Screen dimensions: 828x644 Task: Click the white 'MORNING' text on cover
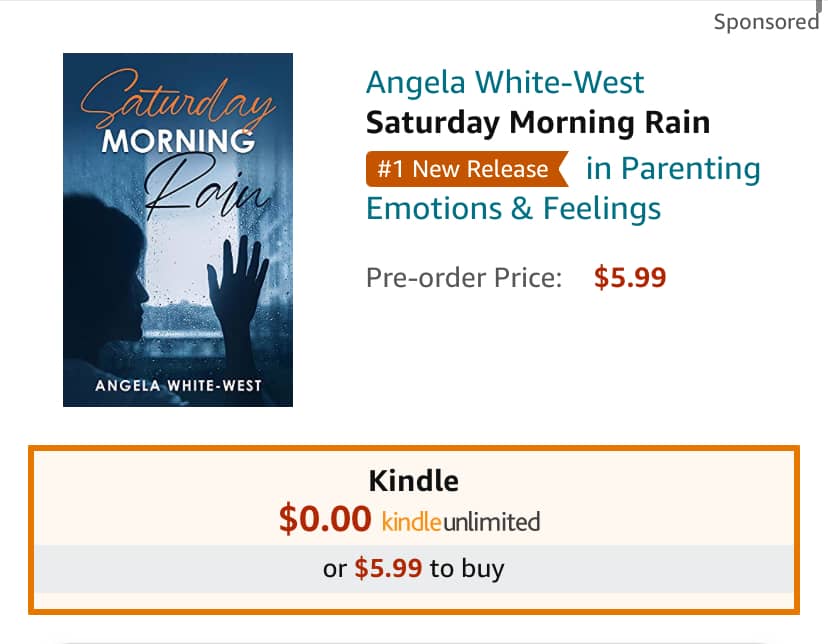click(x=178, y=141)
